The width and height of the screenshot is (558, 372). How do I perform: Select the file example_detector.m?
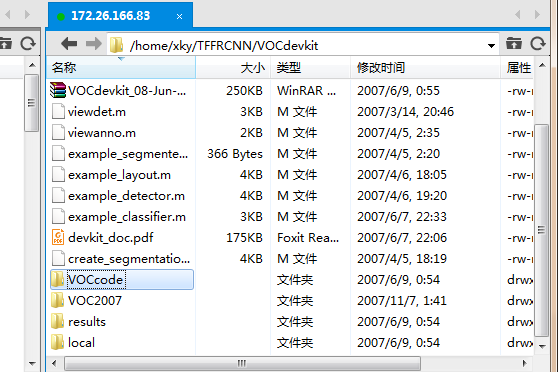tap(126, 196)
